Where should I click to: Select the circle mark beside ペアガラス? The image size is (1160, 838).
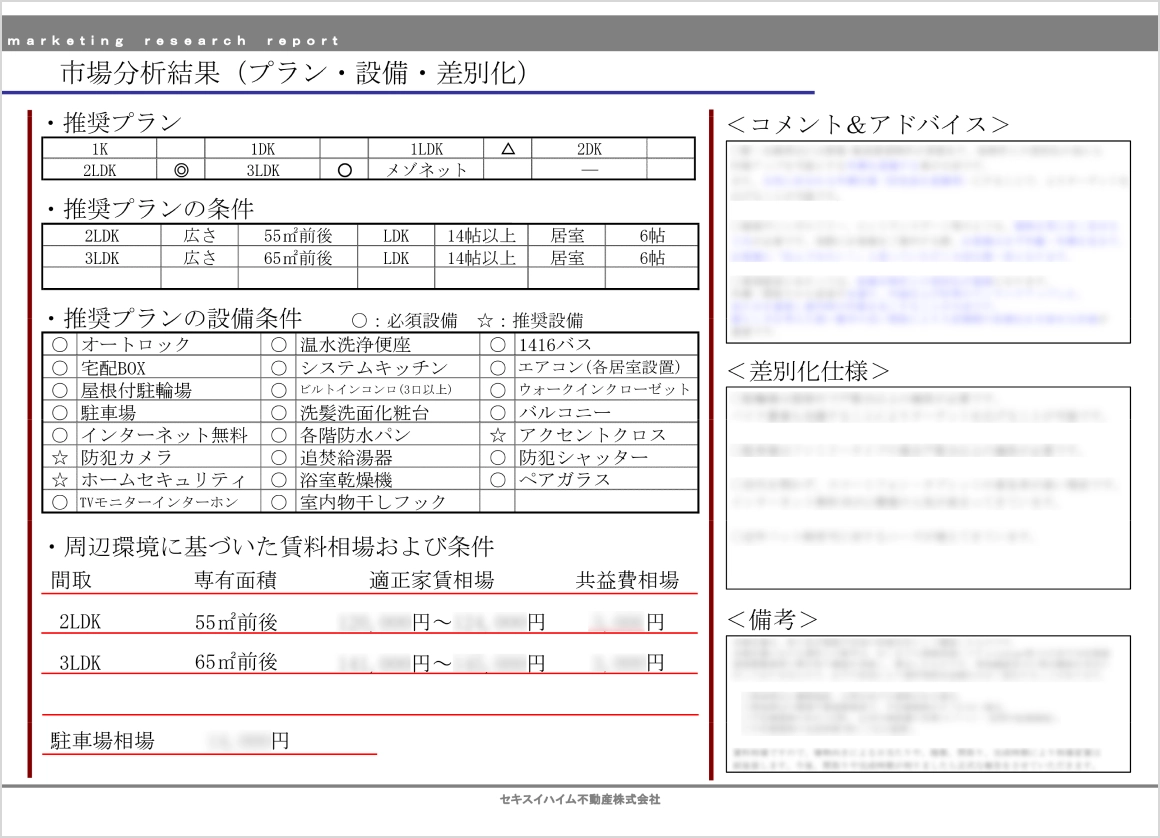pos(497,479)
